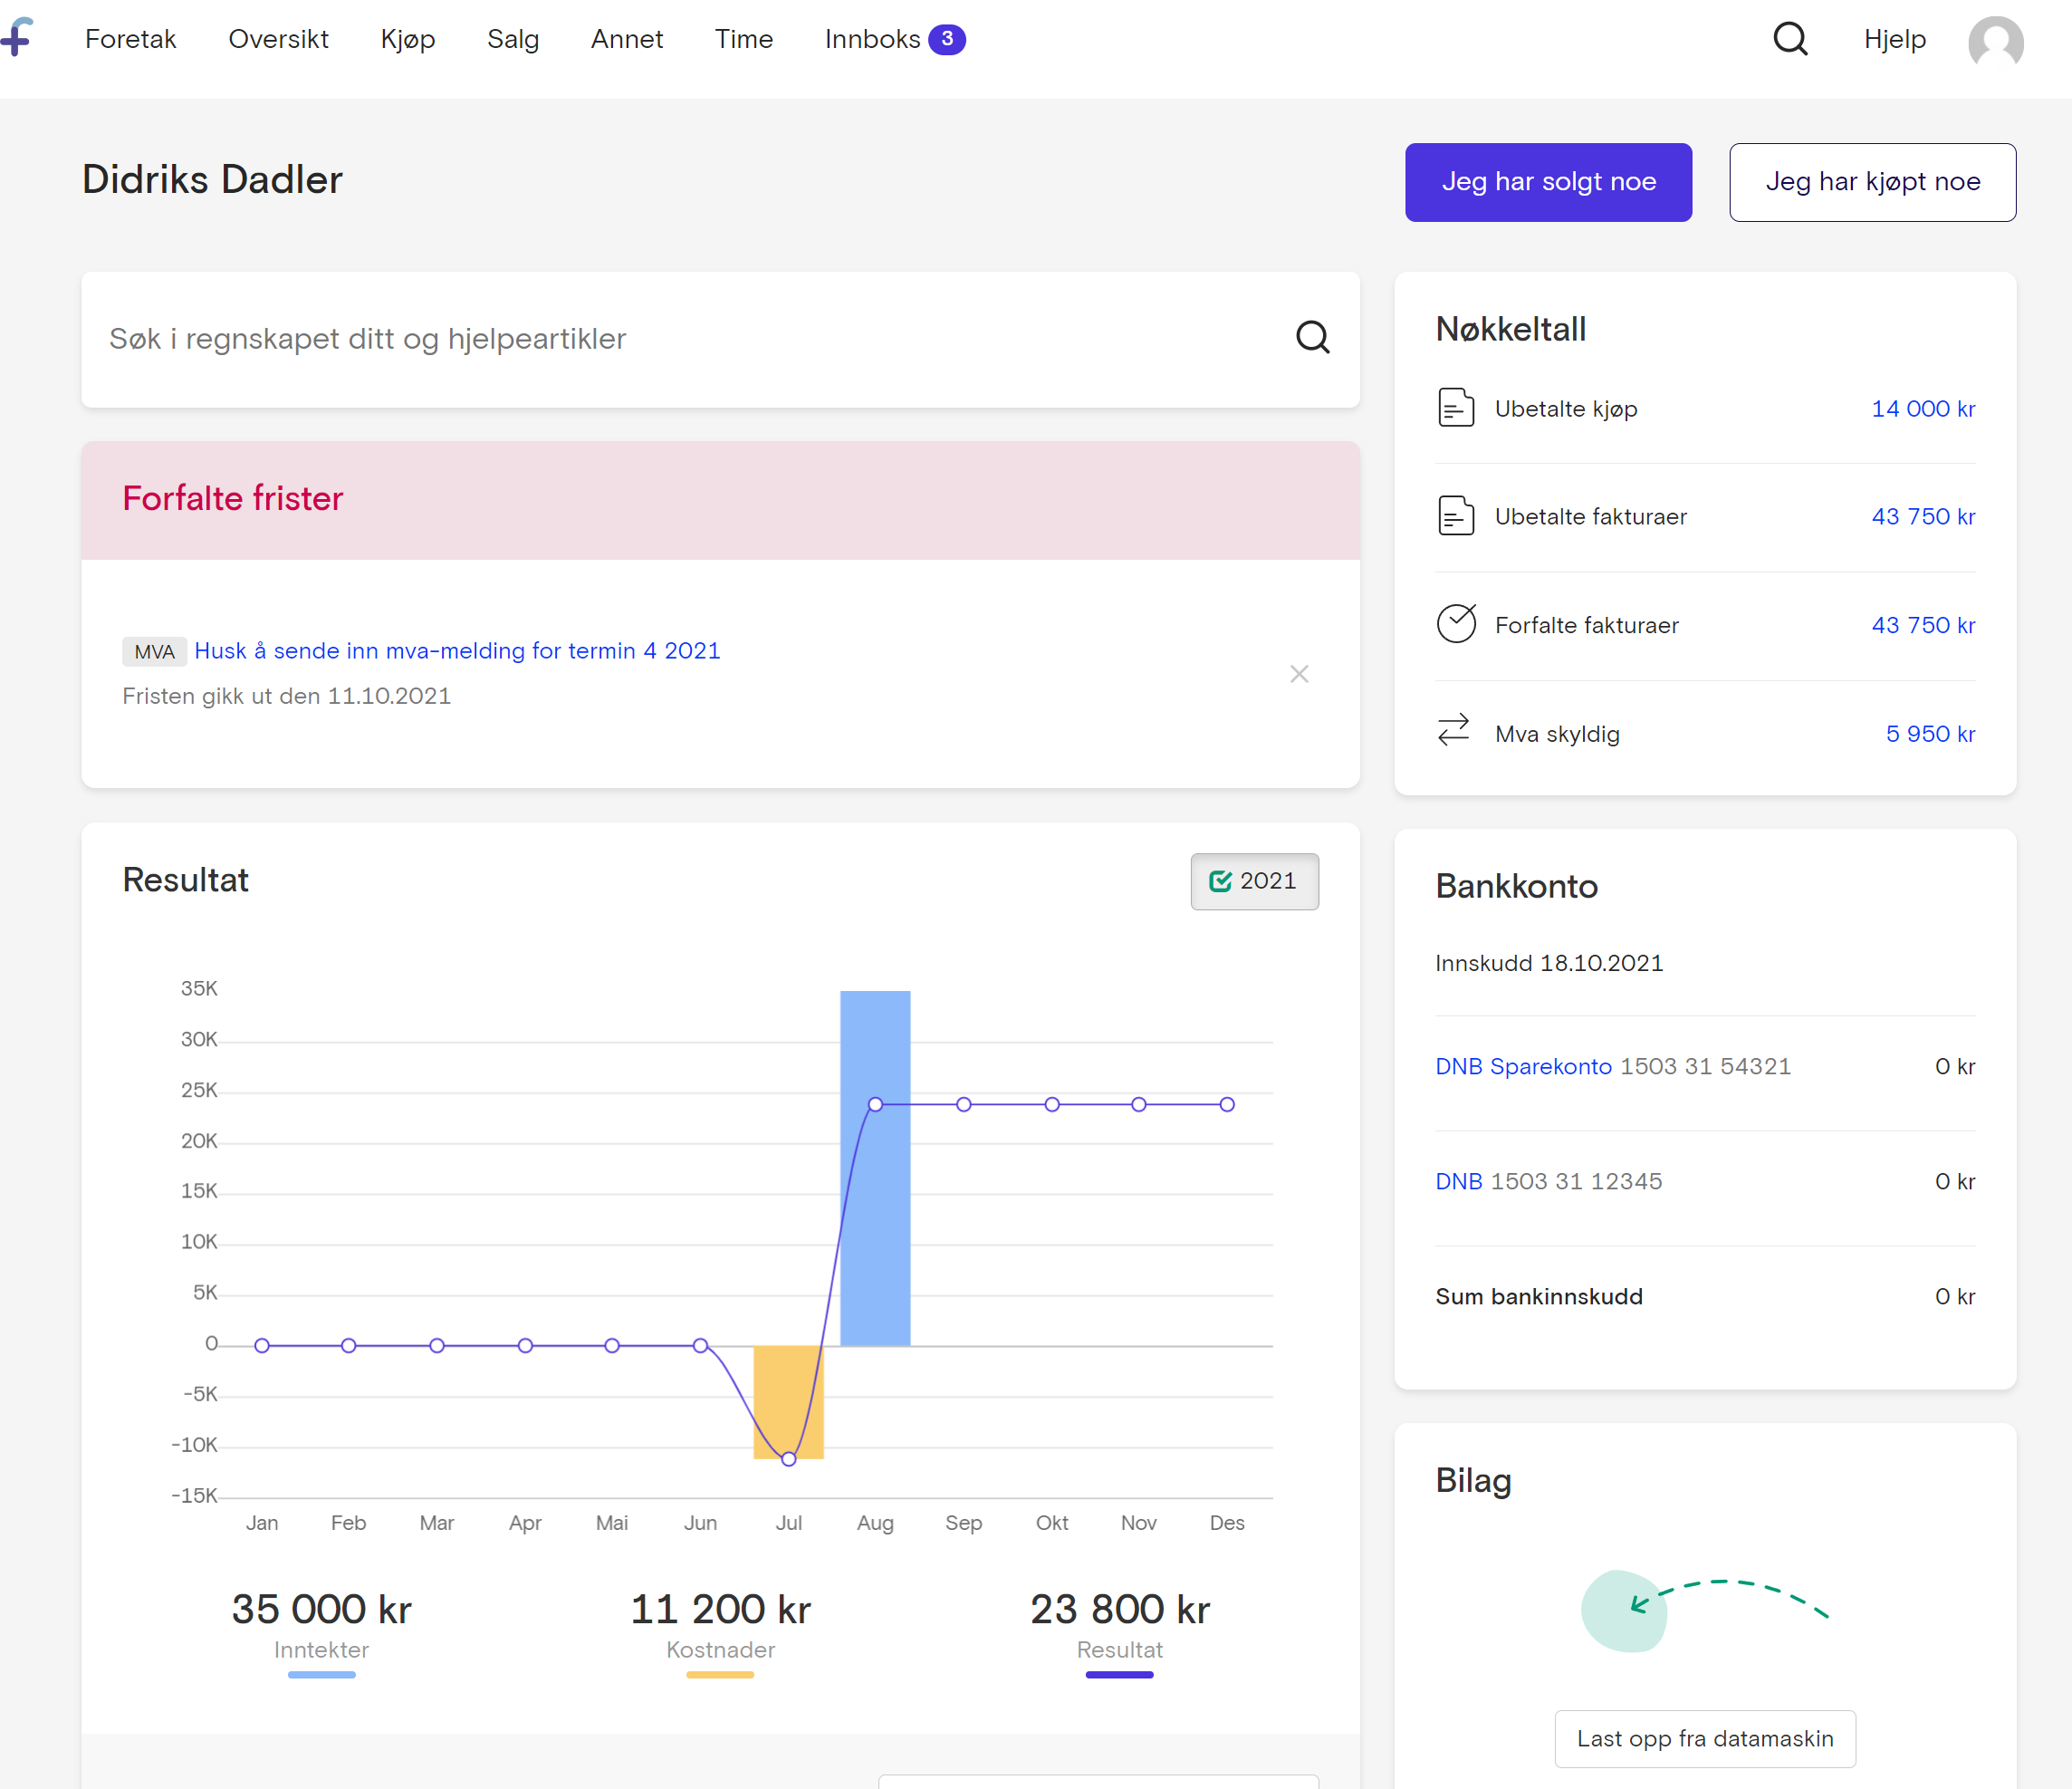Click the orange Kostnader legend bar
Viewport: 2072px width, 1789px height.
720,1675
